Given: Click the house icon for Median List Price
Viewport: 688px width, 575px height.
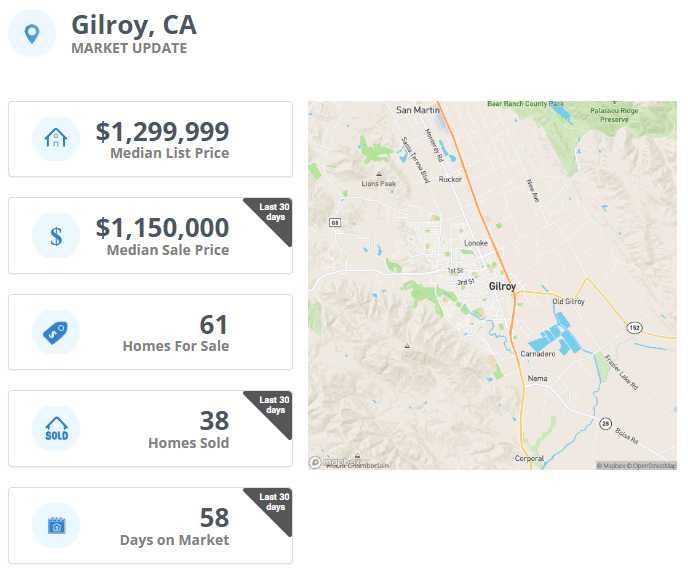Looking at the screenshot, I should [56, 138].
